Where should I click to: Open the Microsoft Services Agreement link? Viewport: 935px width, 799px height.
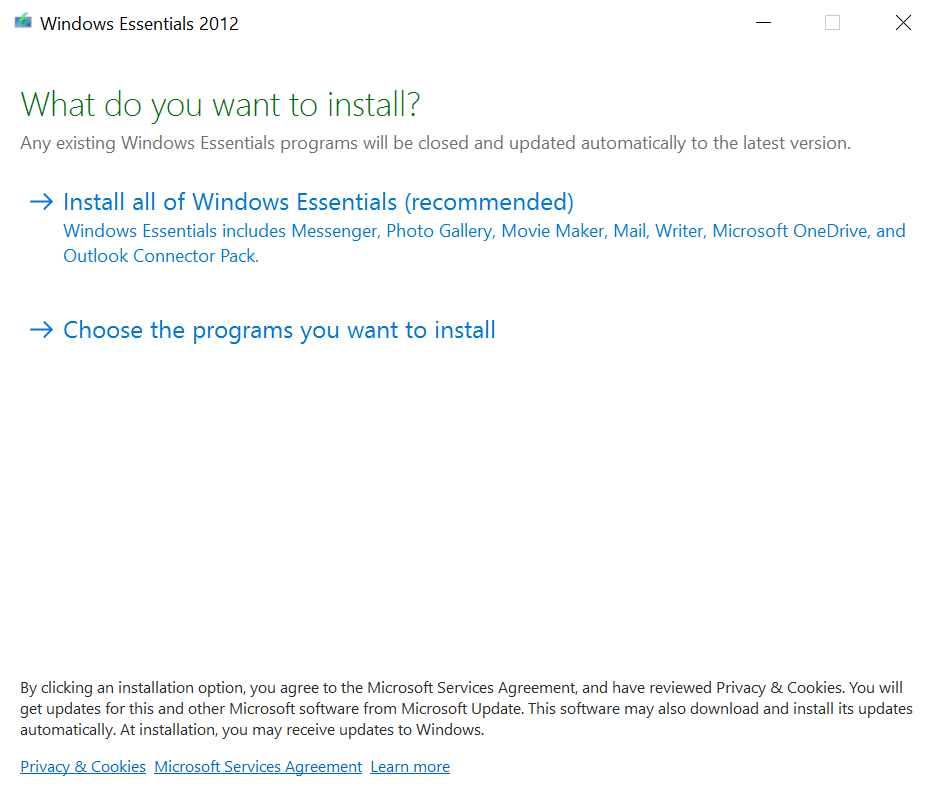click(x=258, y=766)
